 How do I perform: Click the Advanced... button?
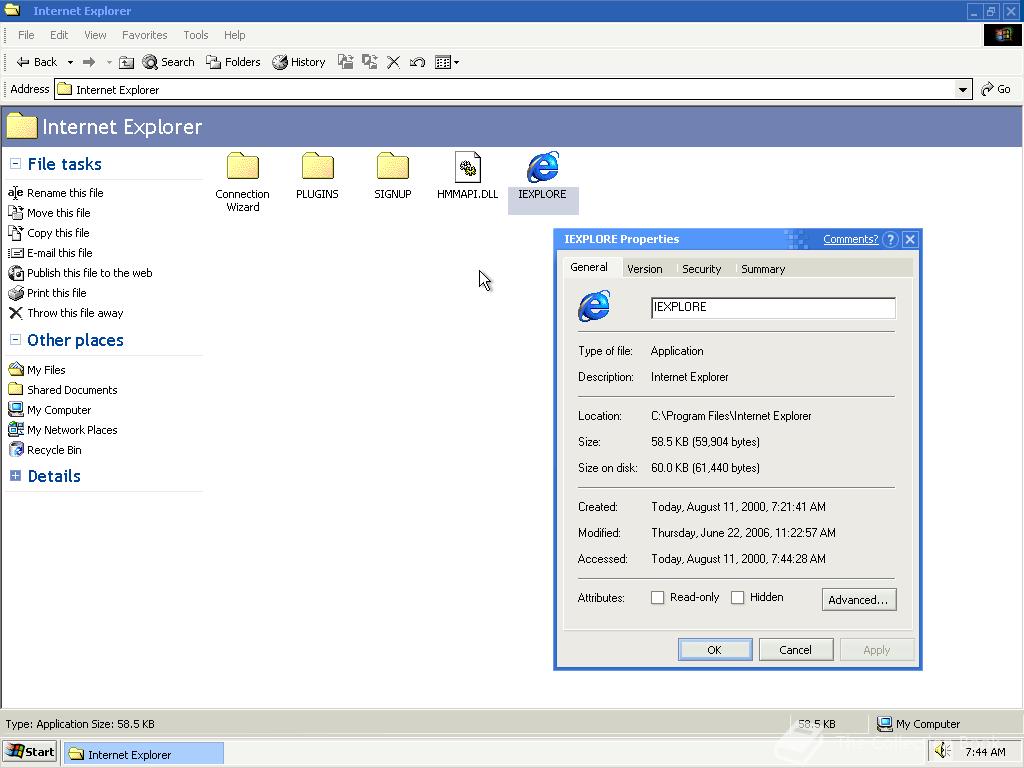[x=859, y=600]
